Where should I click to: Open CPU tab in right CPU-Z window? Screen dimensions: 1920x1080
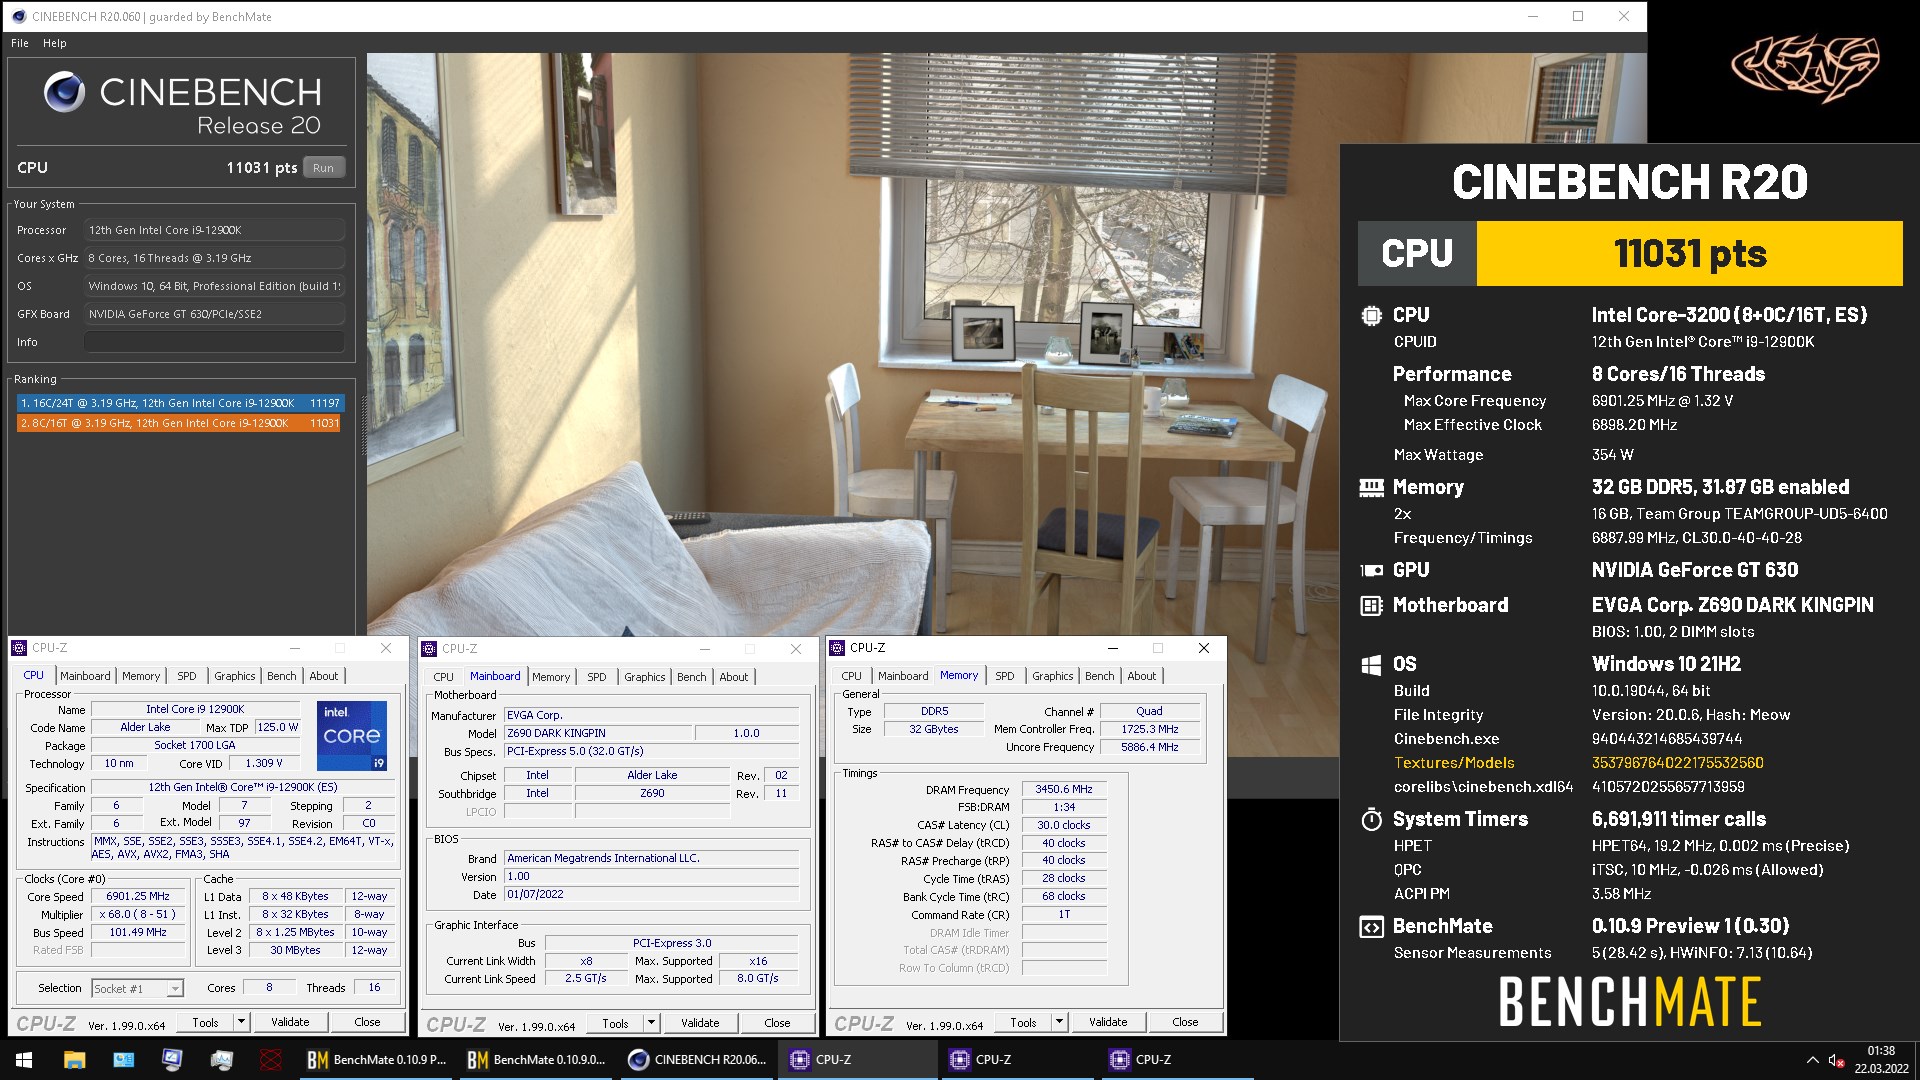click(852, 676)
